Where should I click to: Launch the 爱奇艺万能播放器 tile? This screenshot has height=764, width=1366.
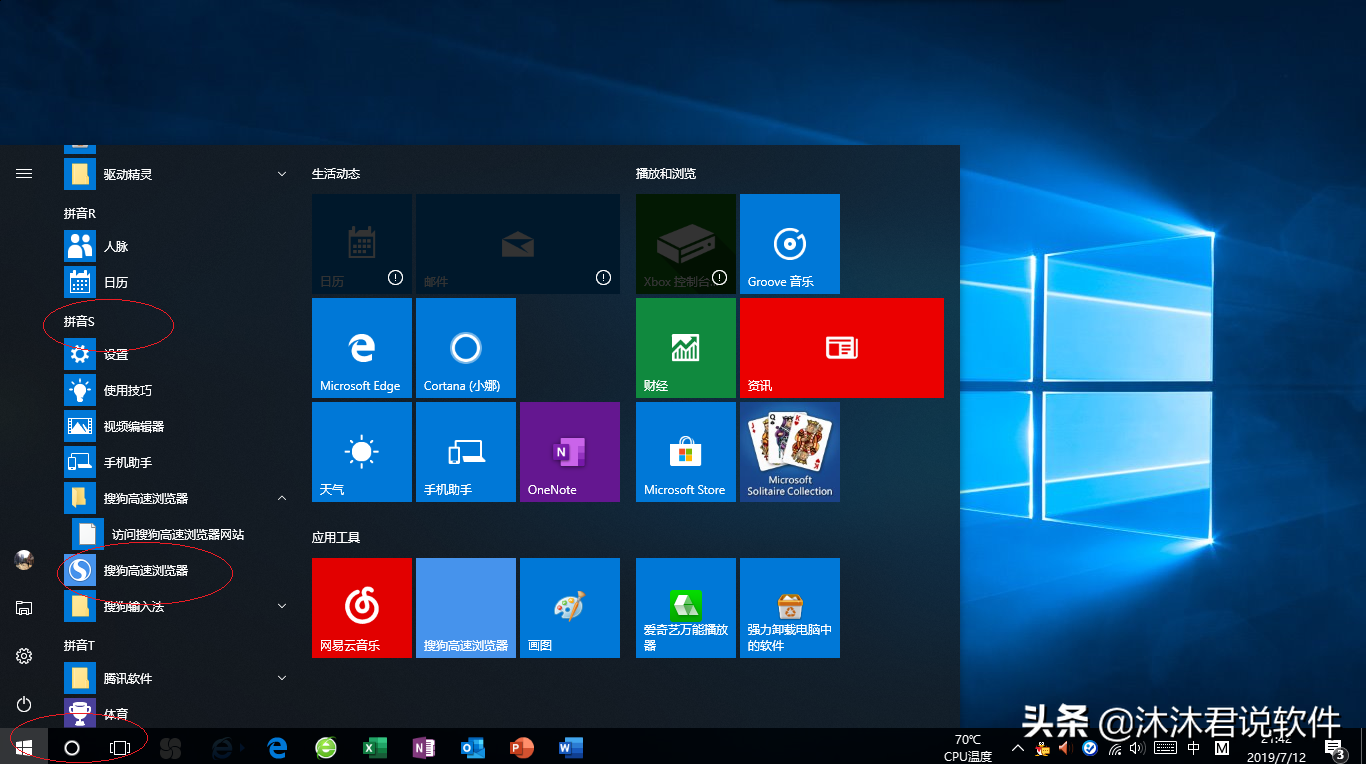tap(685, 607)
